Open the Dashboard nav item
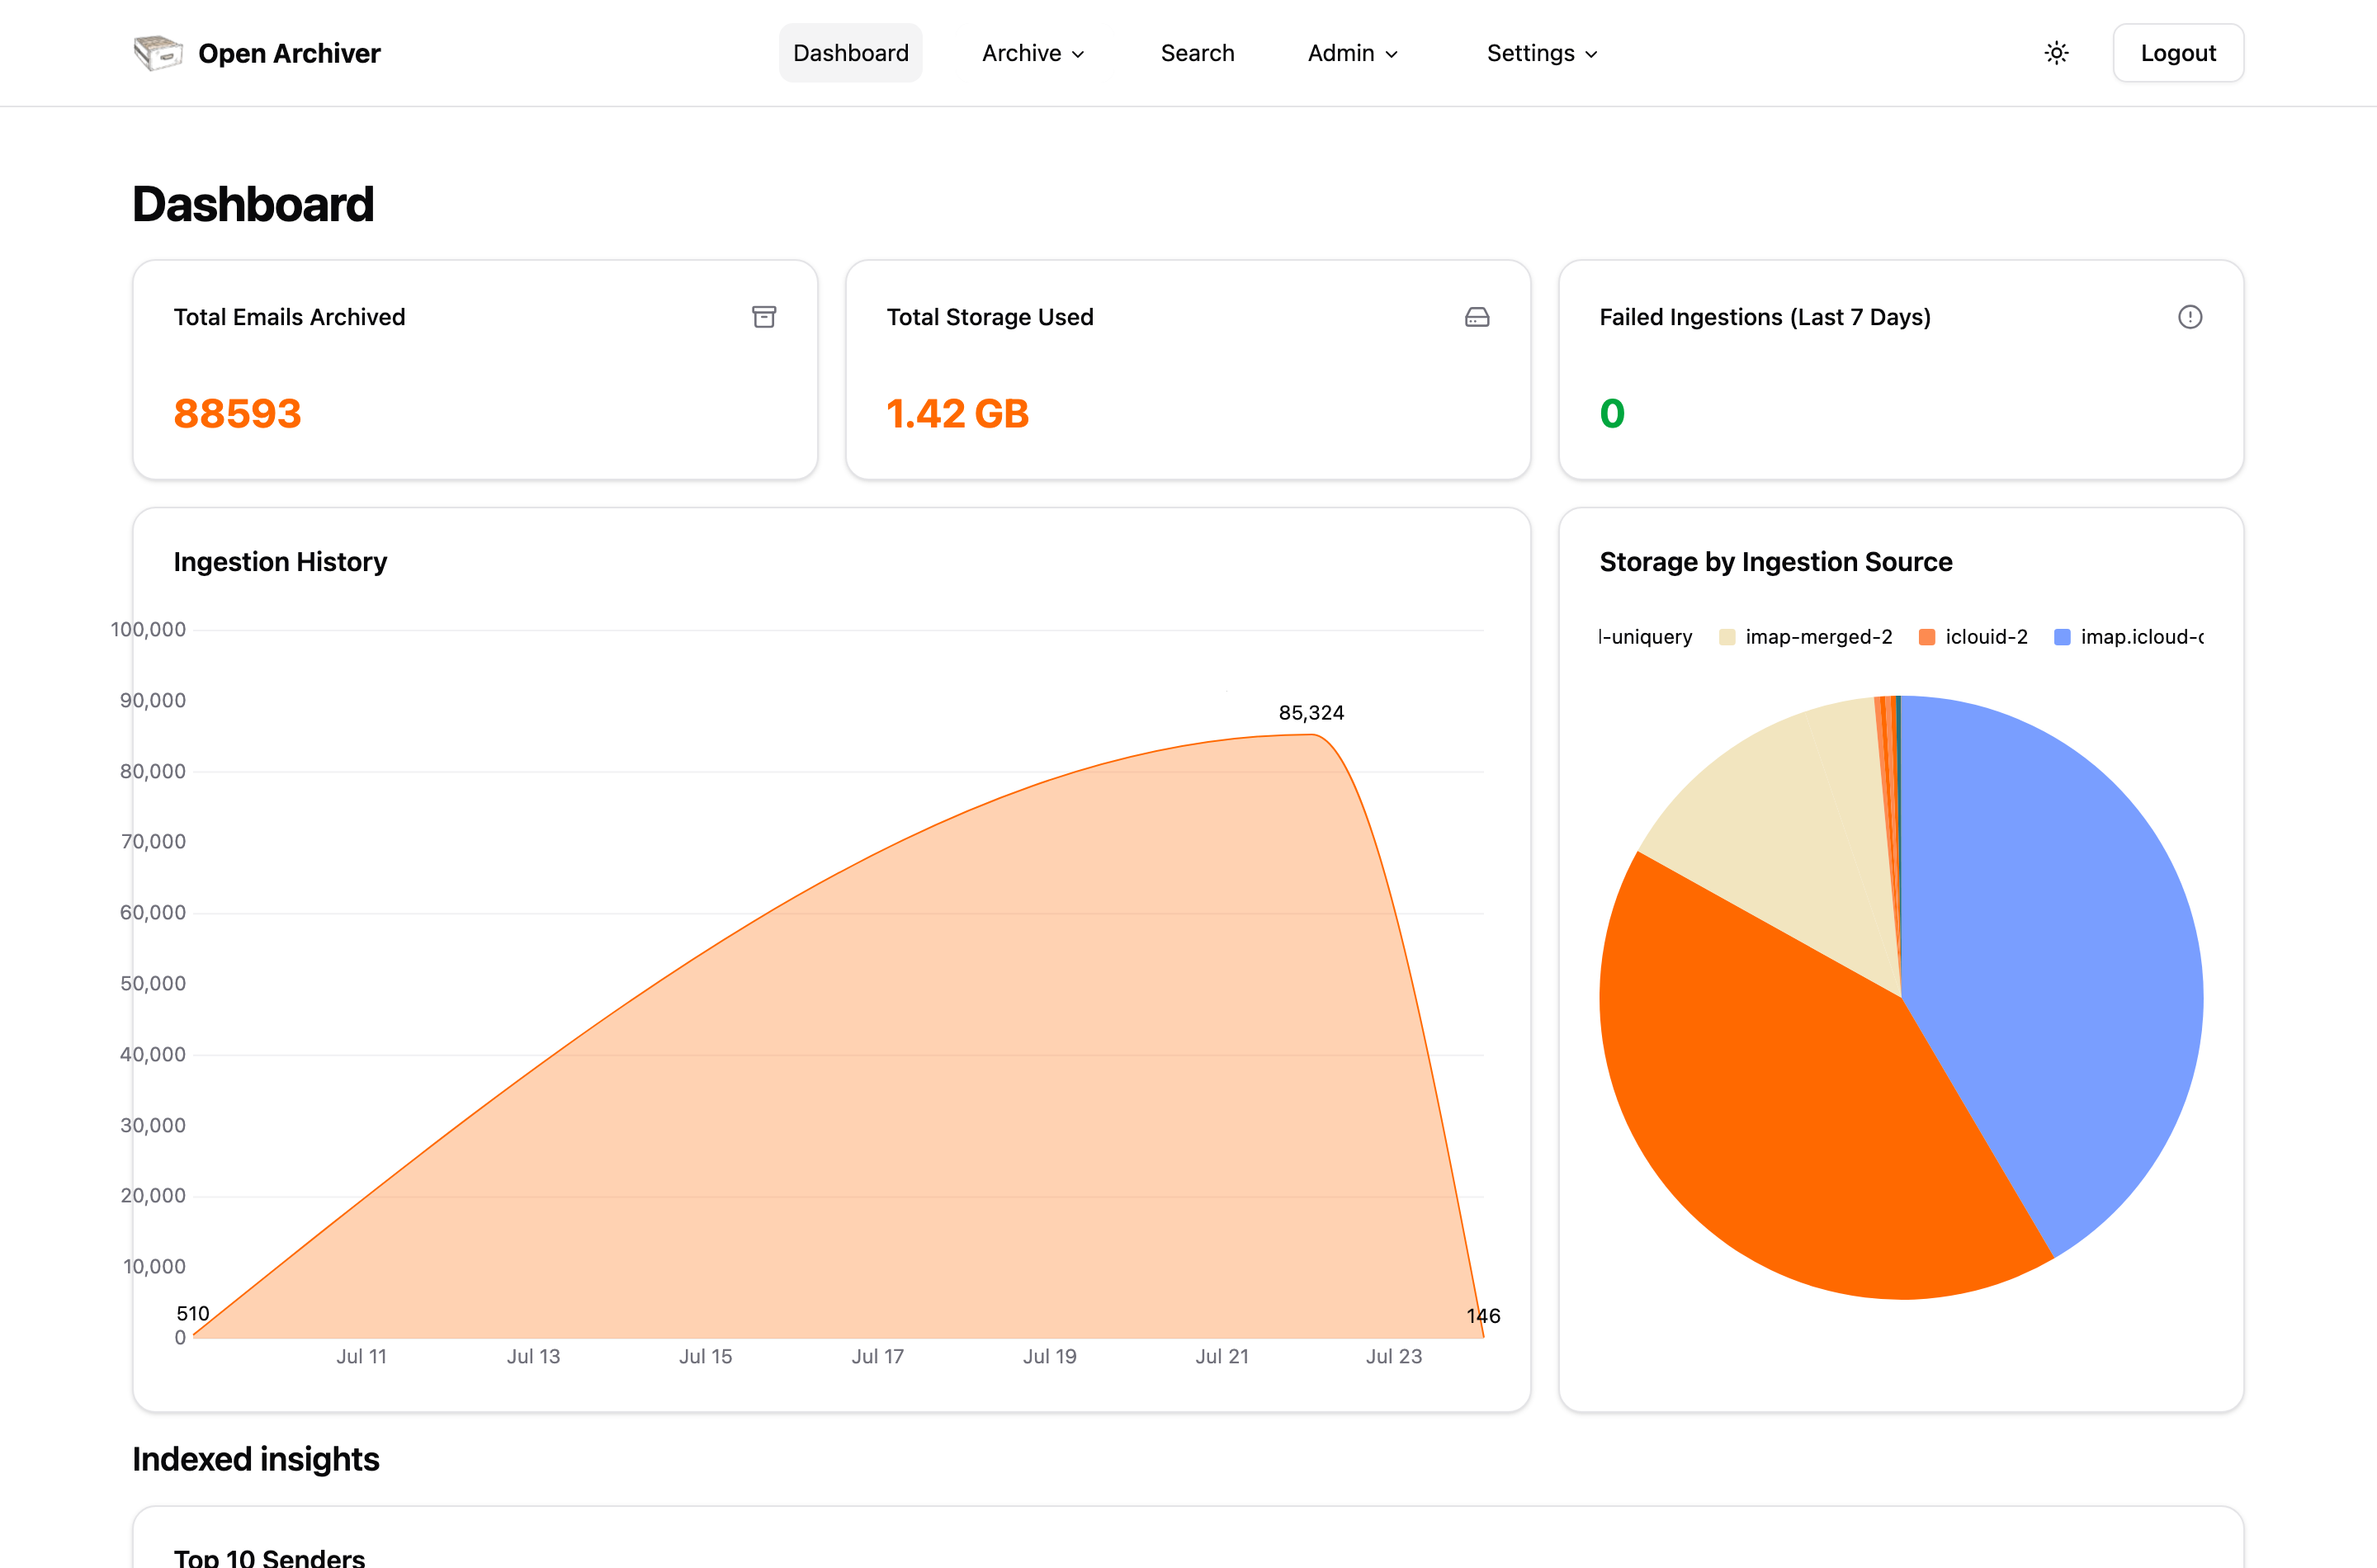Image resolution: width=2377 pixels, height=1568 pixels. coord(851,53)
